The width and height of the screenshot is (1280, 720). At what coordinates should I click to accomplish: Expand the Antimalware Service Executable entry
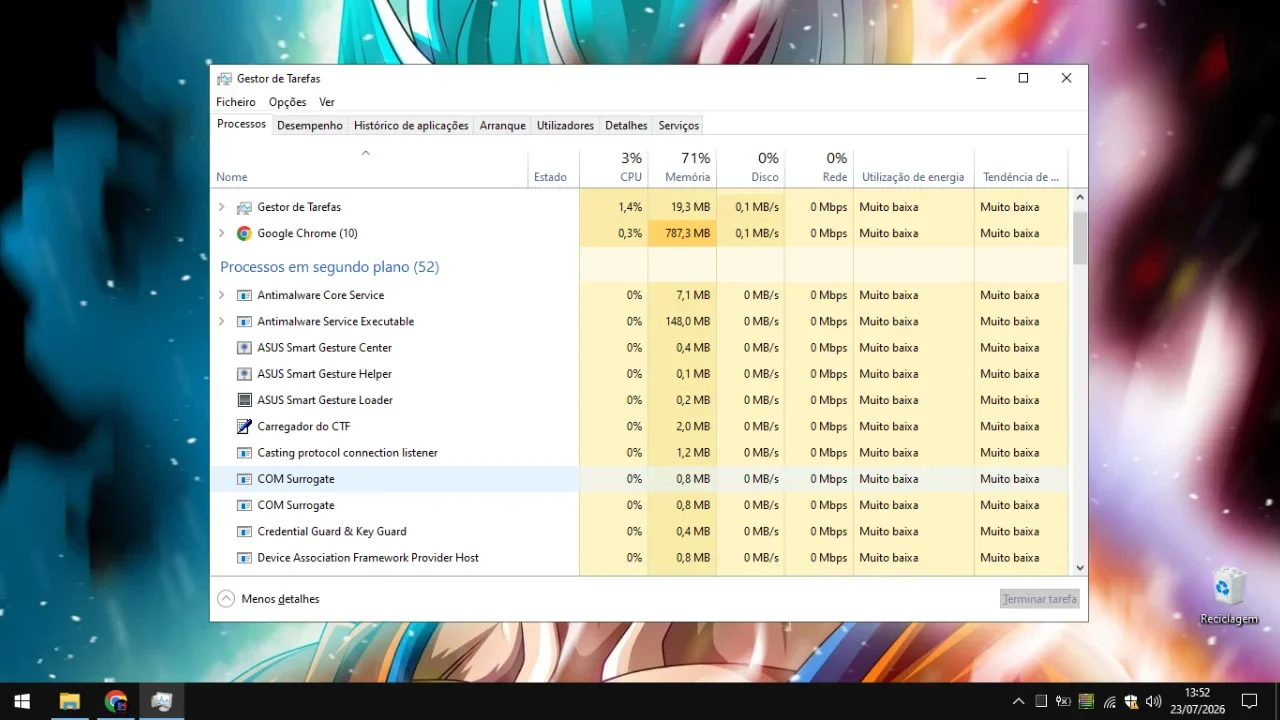point(222,321)
